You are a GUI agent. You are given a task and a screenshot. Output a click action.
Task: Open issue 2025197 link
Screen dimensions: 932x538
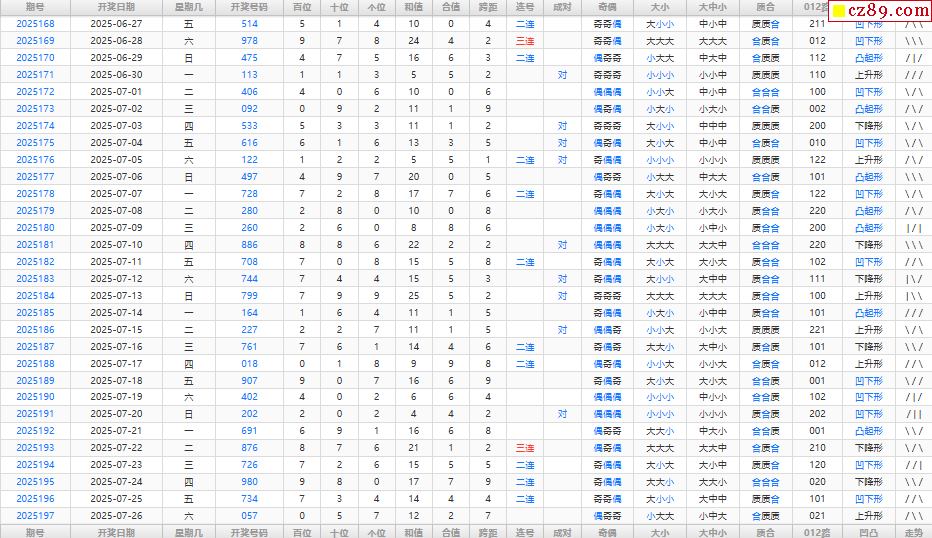(x=35, y=516)
